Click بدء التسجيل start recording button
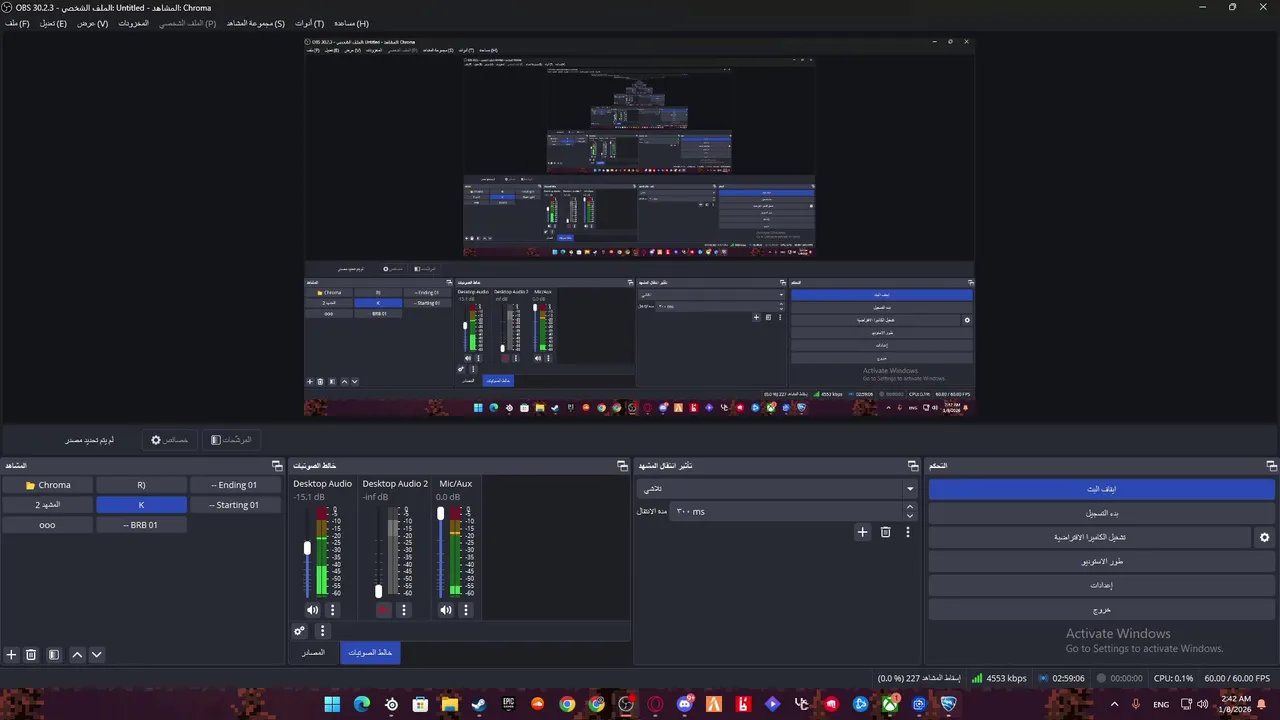Image resolution: width=1280 pixels, height=720 pixels. (x=1101, y=513)
